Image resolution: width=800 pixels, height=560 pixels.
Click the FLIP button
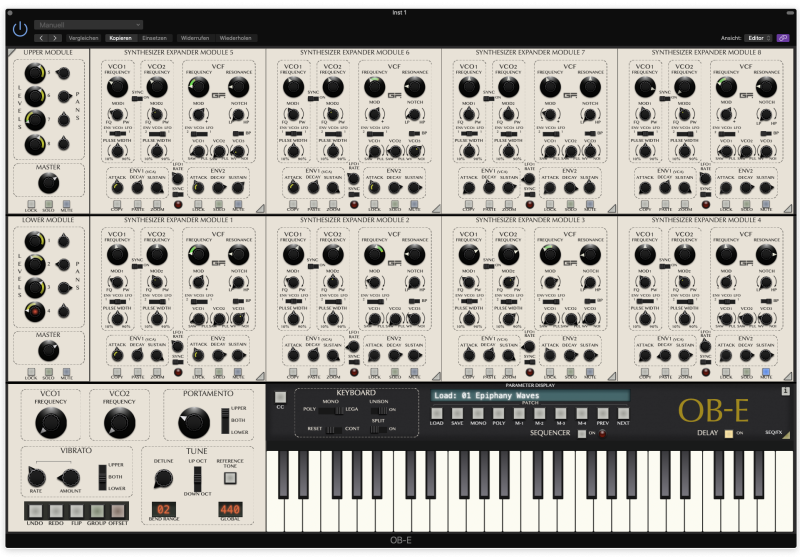(77, 511)
